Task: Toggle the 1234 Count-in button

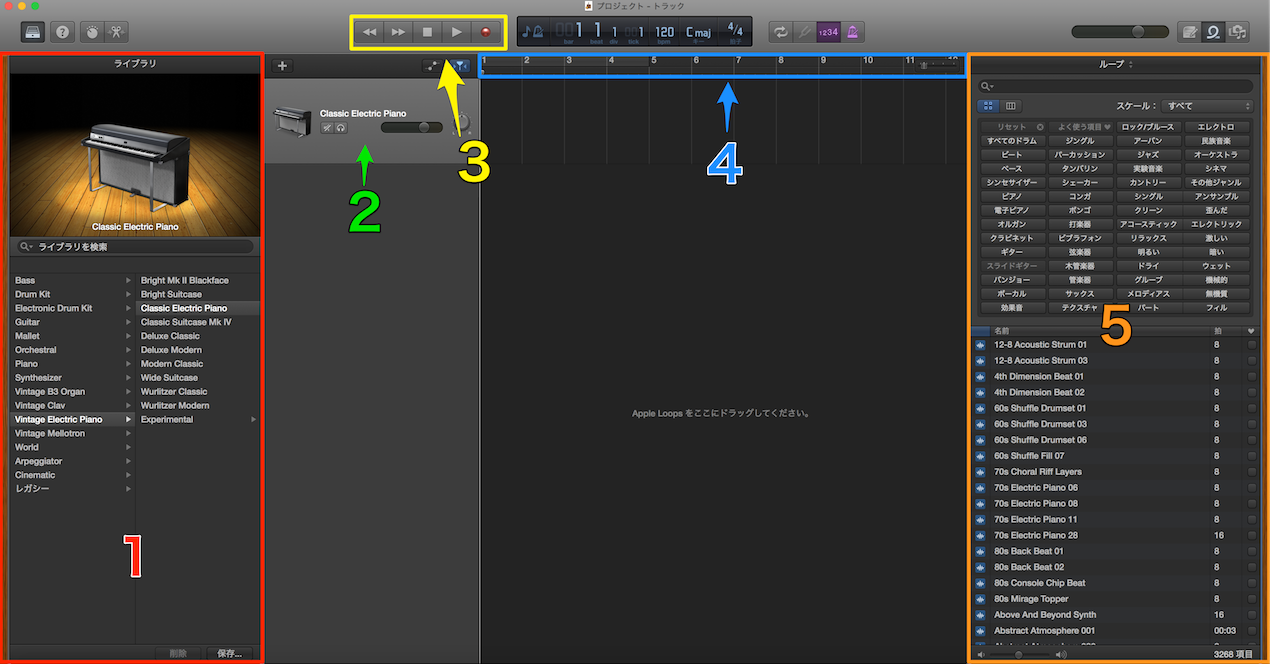Action: coord(828,32)
